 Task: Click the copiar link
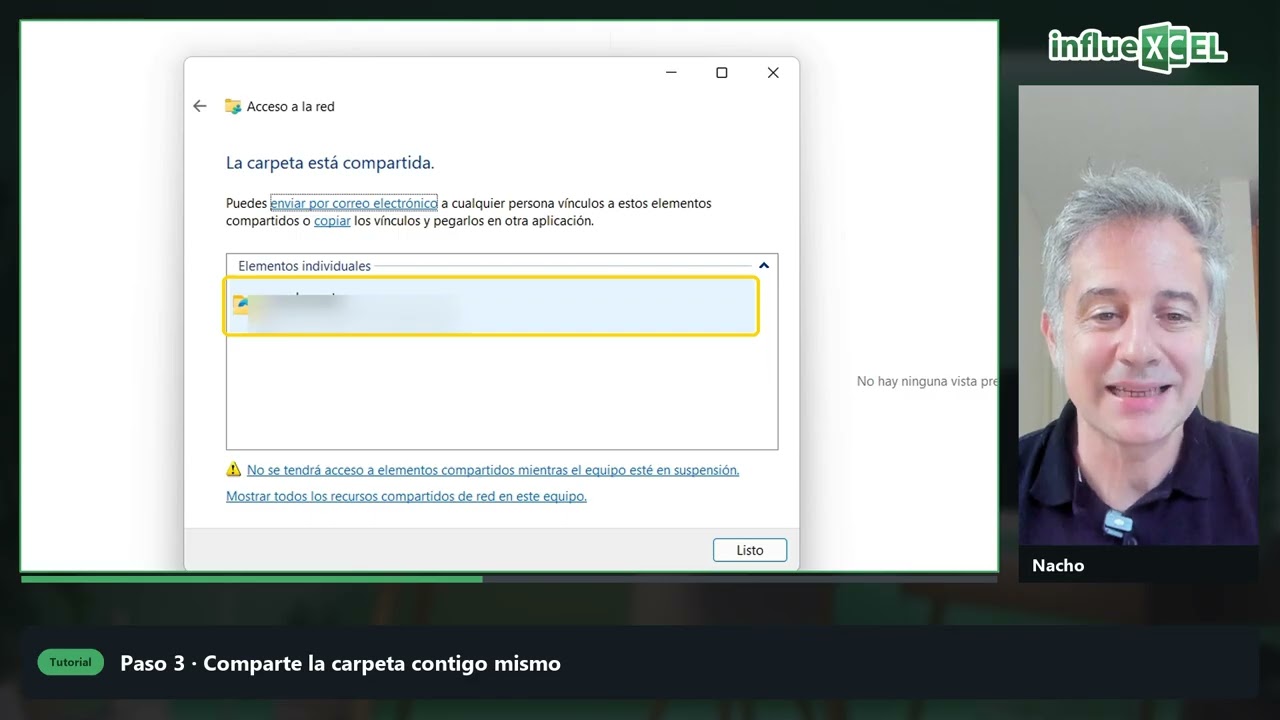[332, 221]
